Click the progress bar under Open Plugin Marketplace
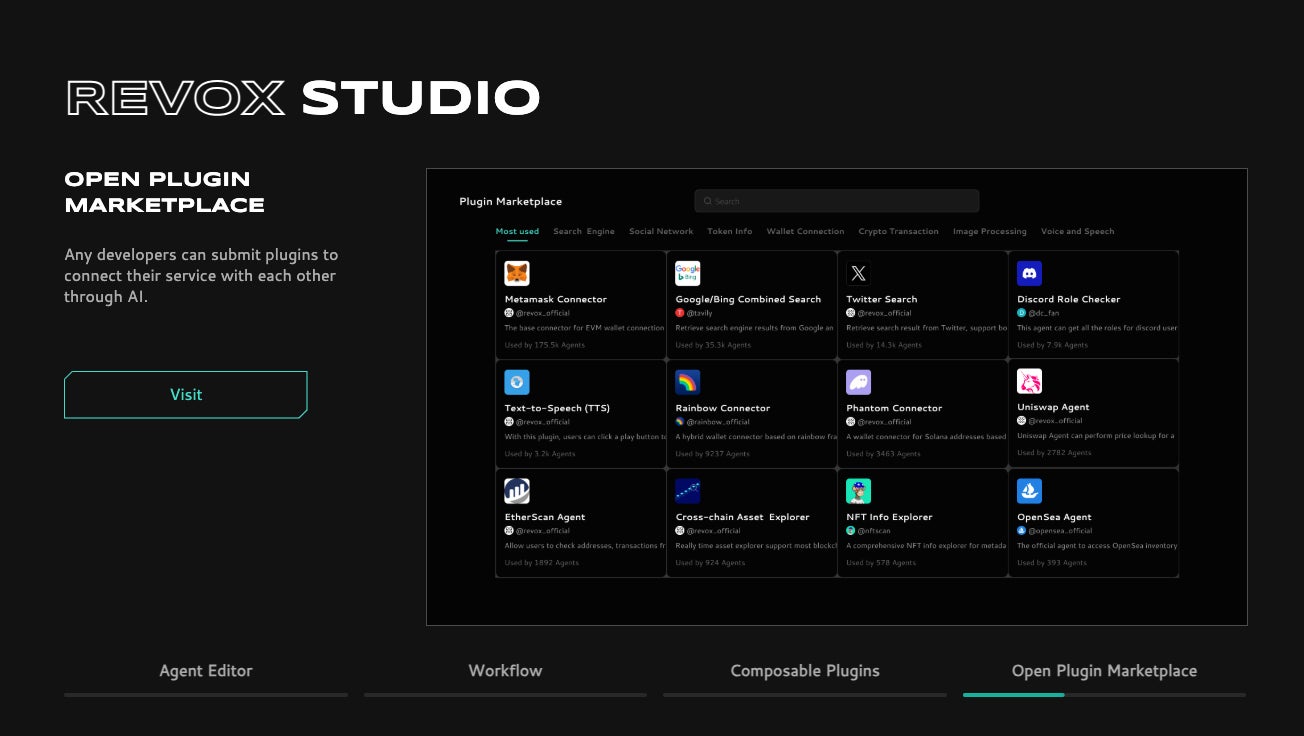 (x=1104, y=694)
